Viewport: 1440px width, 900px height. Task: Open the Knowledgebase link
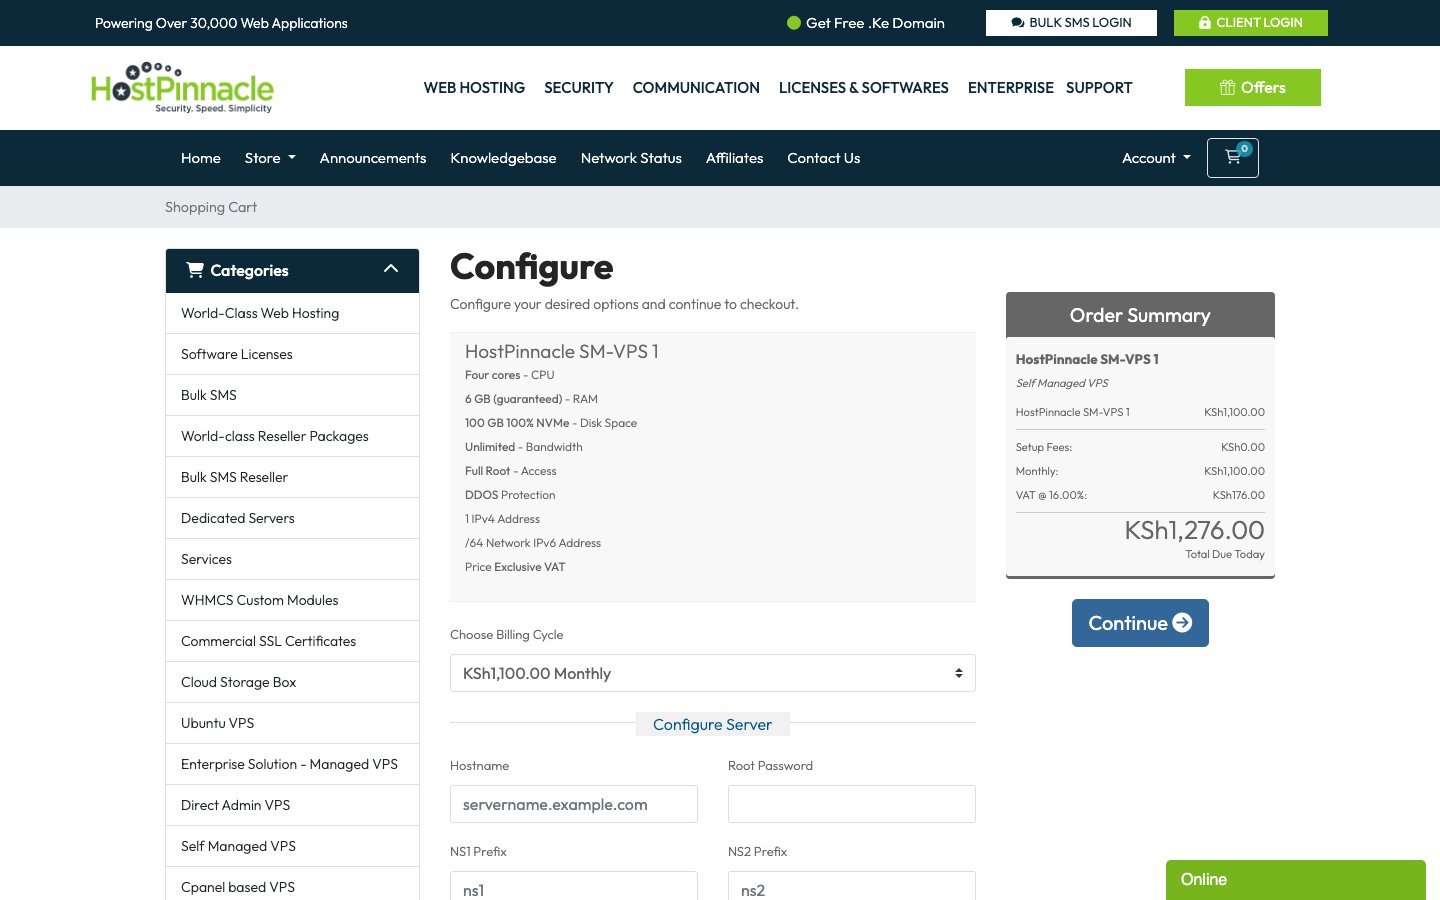coord(503,158)
